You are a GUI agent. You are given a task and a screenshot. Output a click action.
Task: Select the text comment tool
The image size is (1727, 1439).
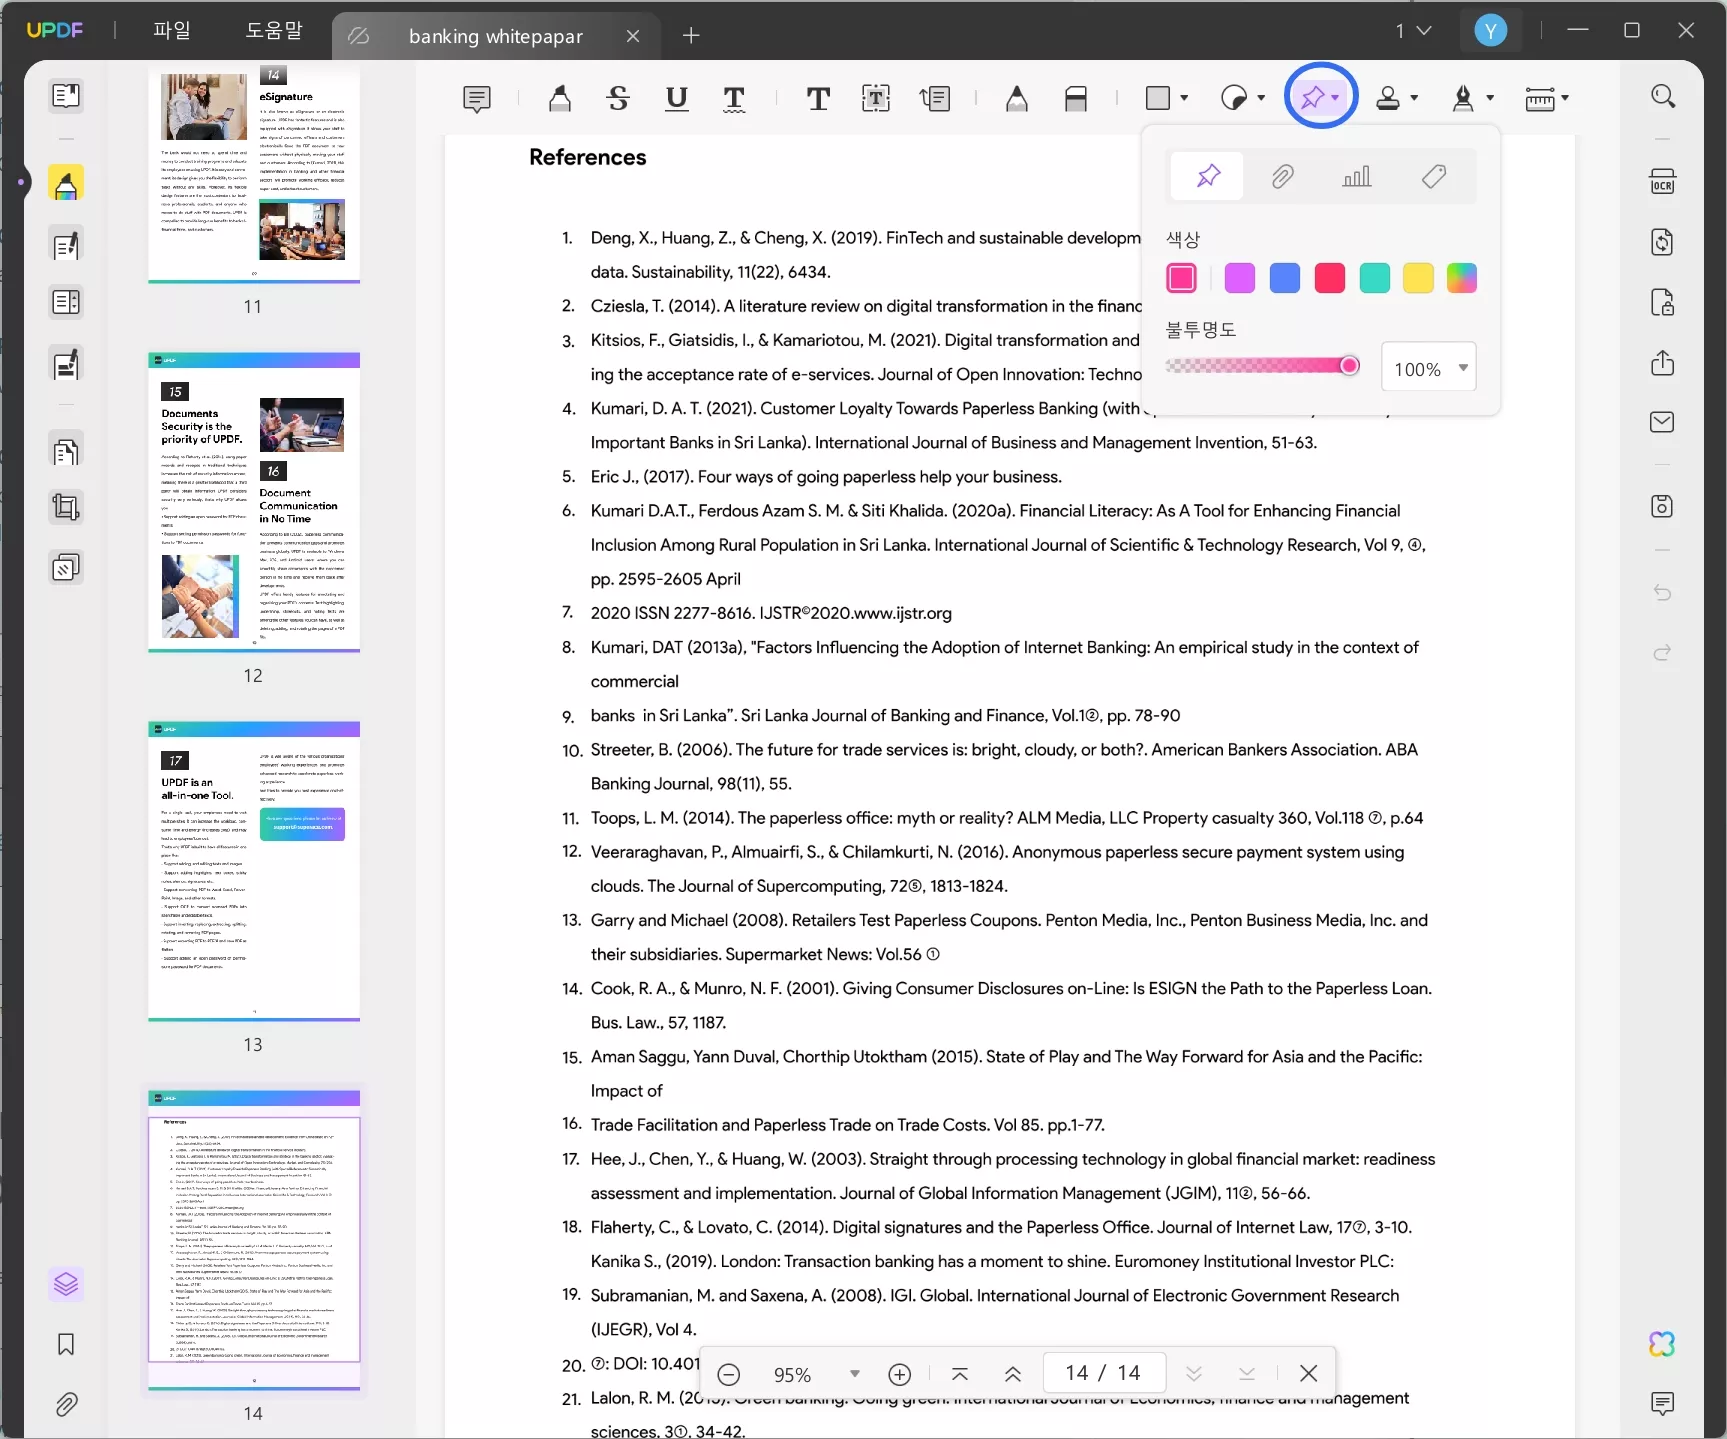click(x=818, y=98)
